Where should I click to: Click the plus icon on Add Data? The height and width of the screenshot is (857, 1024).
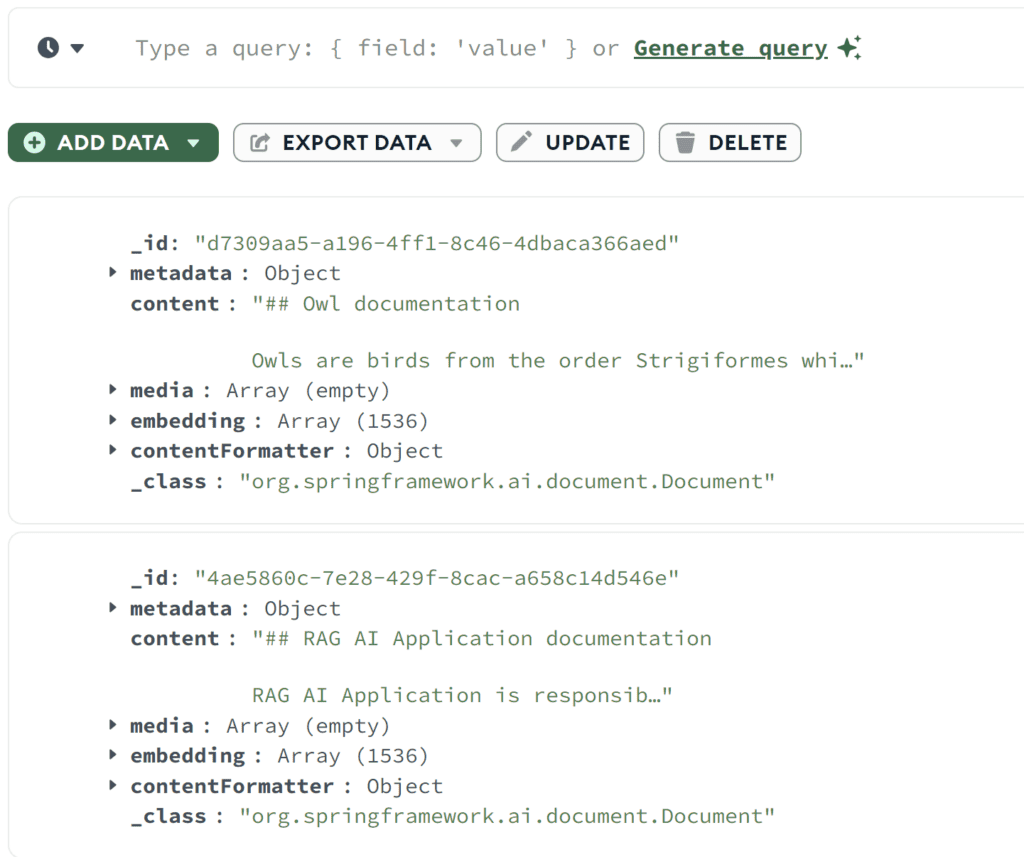point(34,143)
